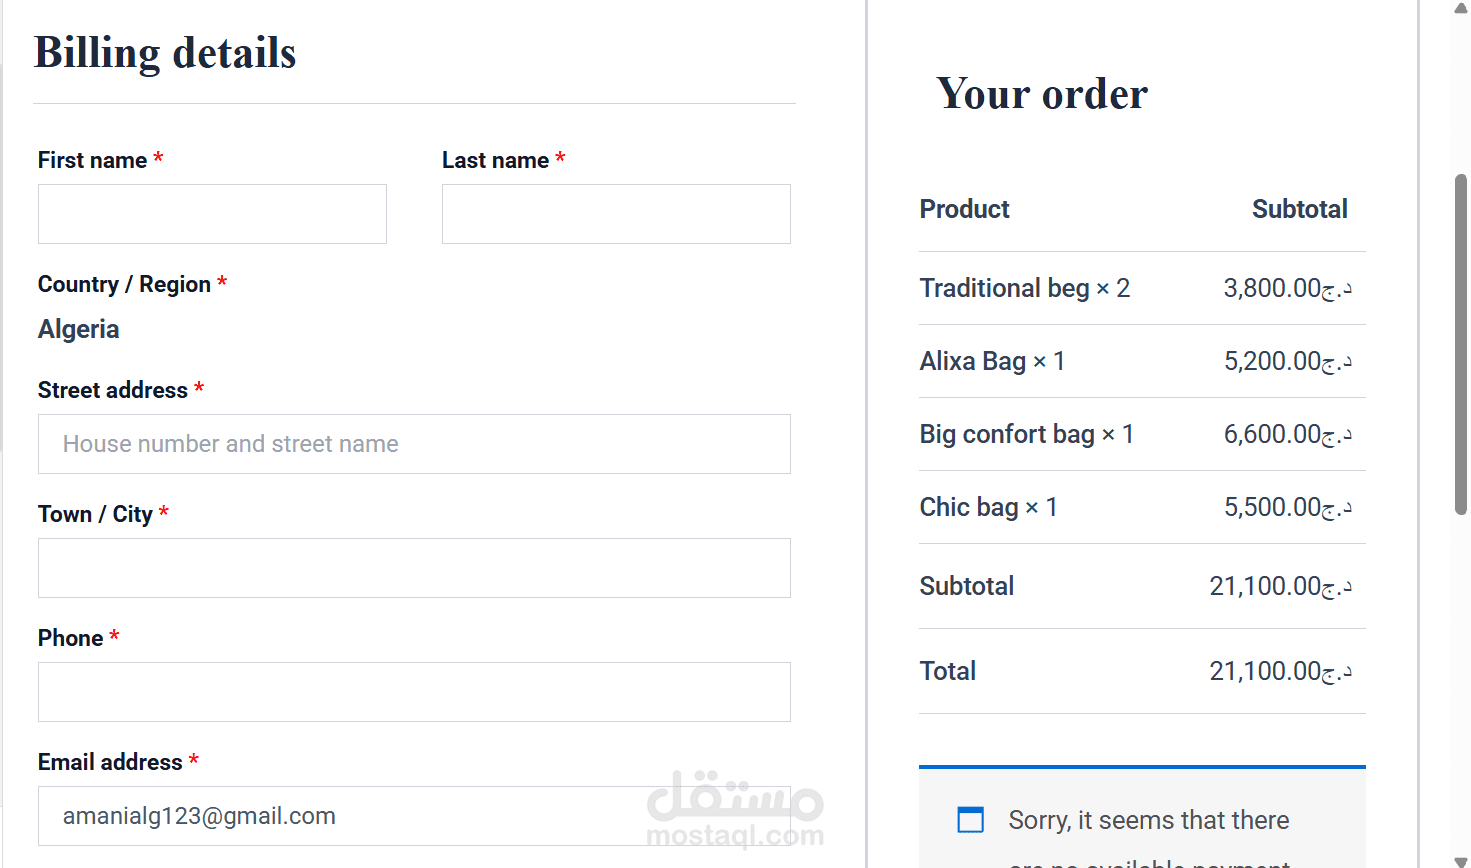This screenshot has height=868, width=1471.
Task: Click the page vertical scrollbar thumb
Action: pyautogui.click(x=1460, y=345)
